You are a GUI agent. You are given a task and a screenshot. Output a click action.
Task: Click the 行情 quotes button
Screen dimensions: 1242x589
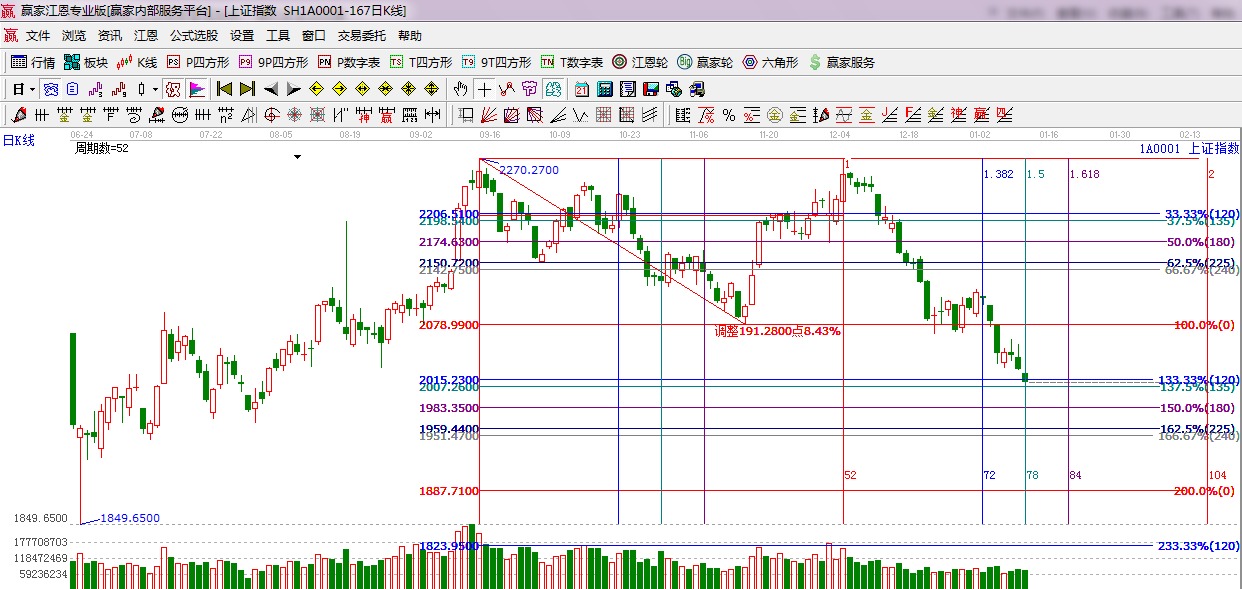[33, 62]
